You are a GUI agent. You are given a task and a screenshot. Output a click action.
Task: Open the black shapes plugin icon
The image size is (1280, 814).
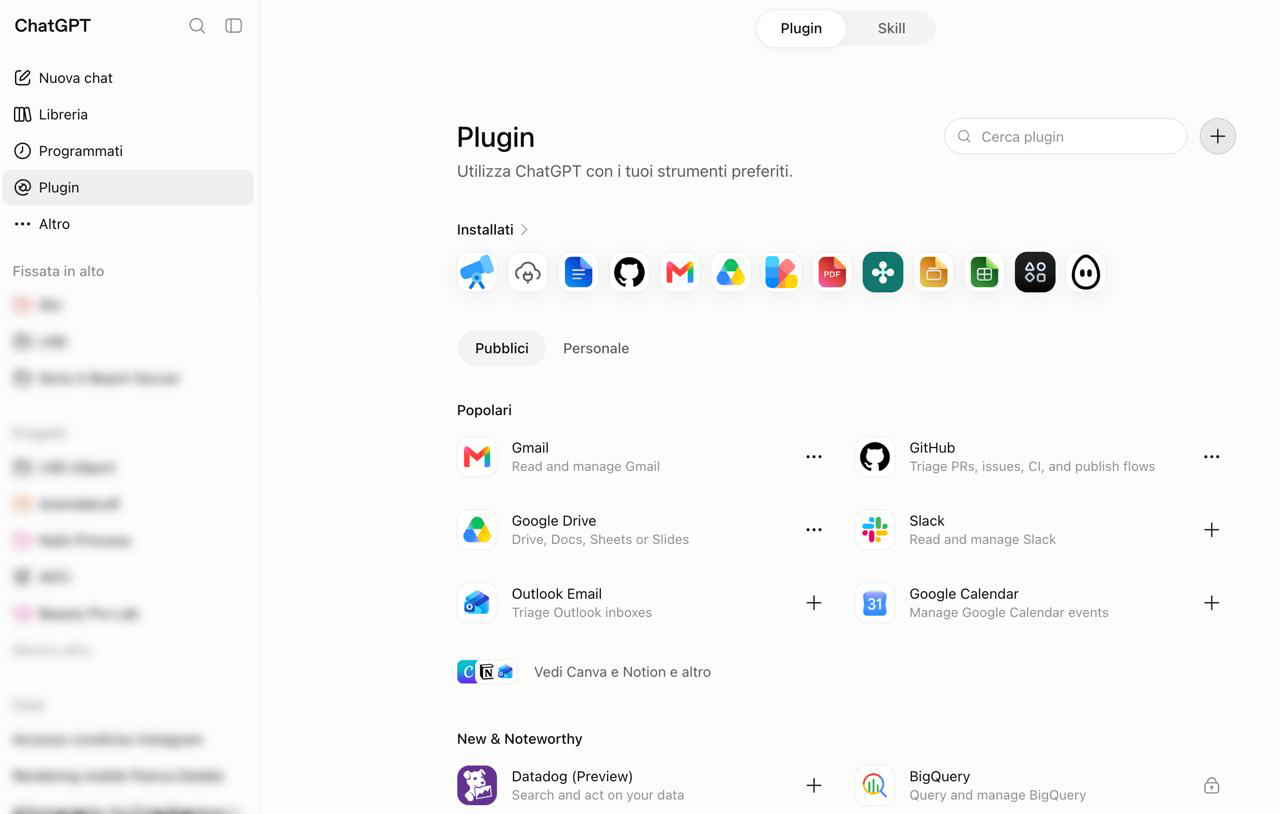[1035, 272]
